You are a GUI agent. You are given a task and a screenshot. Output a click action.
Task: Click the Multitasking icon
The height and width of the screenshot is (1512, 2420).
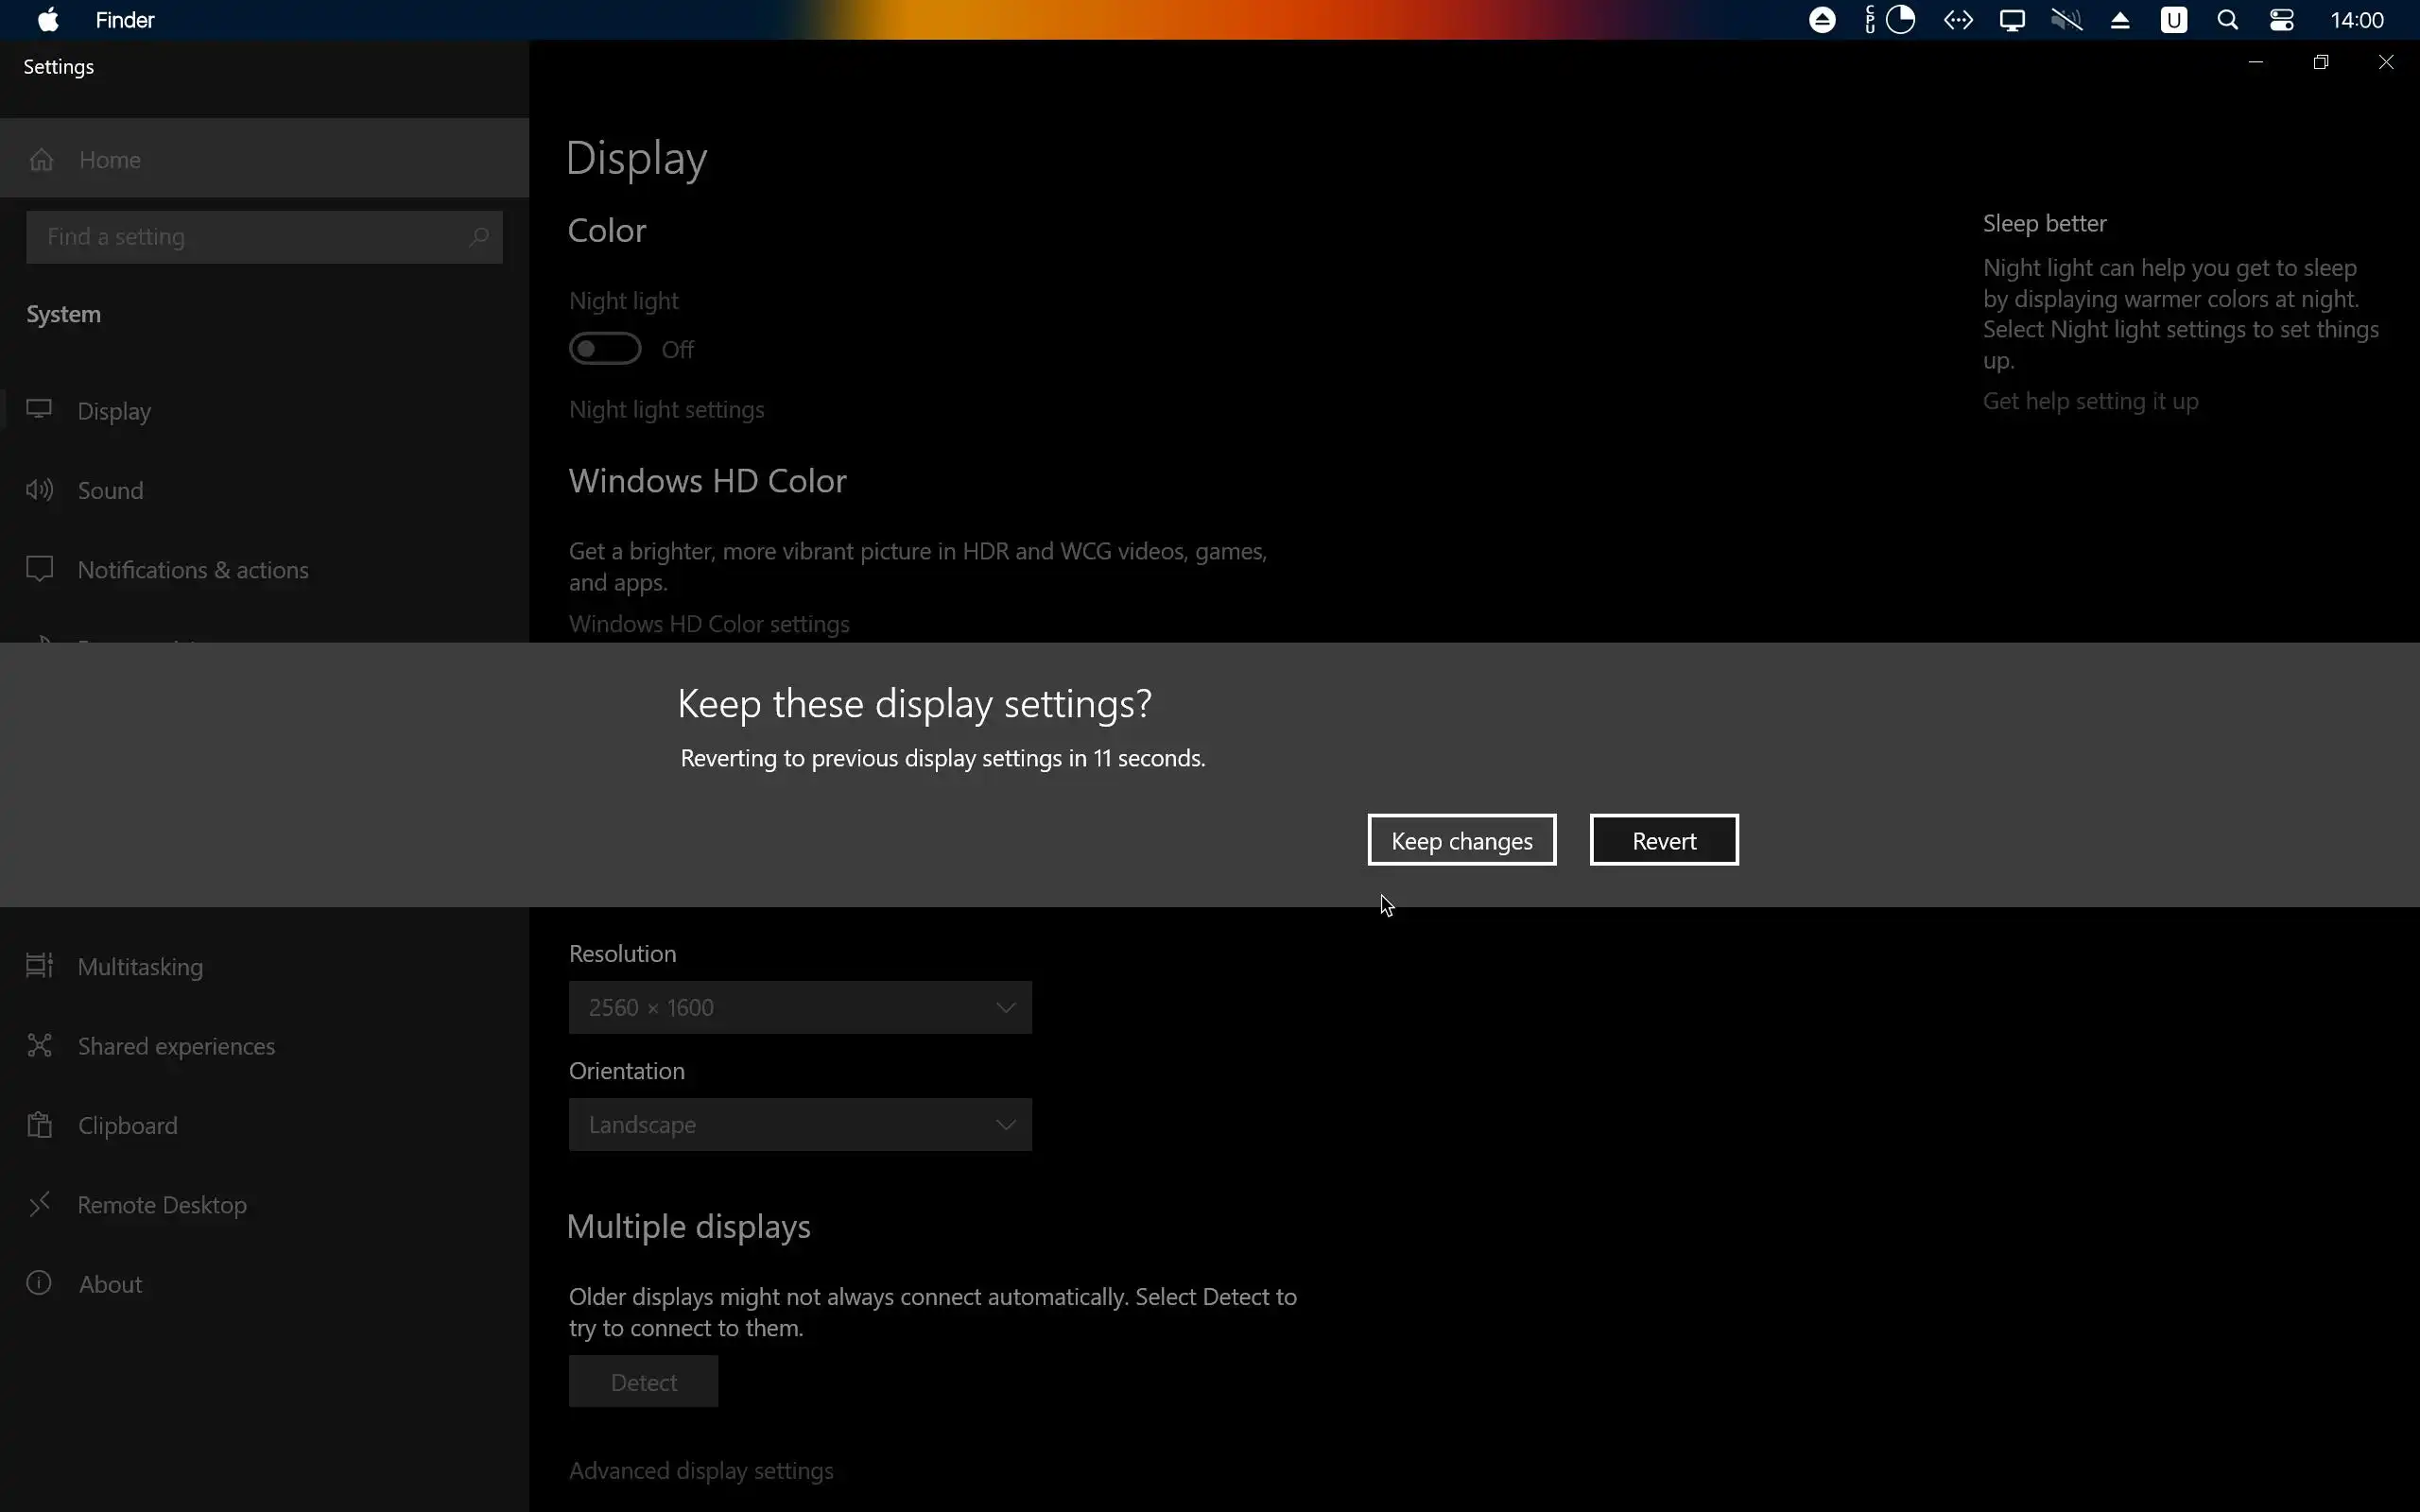click(x=40, y=966)
